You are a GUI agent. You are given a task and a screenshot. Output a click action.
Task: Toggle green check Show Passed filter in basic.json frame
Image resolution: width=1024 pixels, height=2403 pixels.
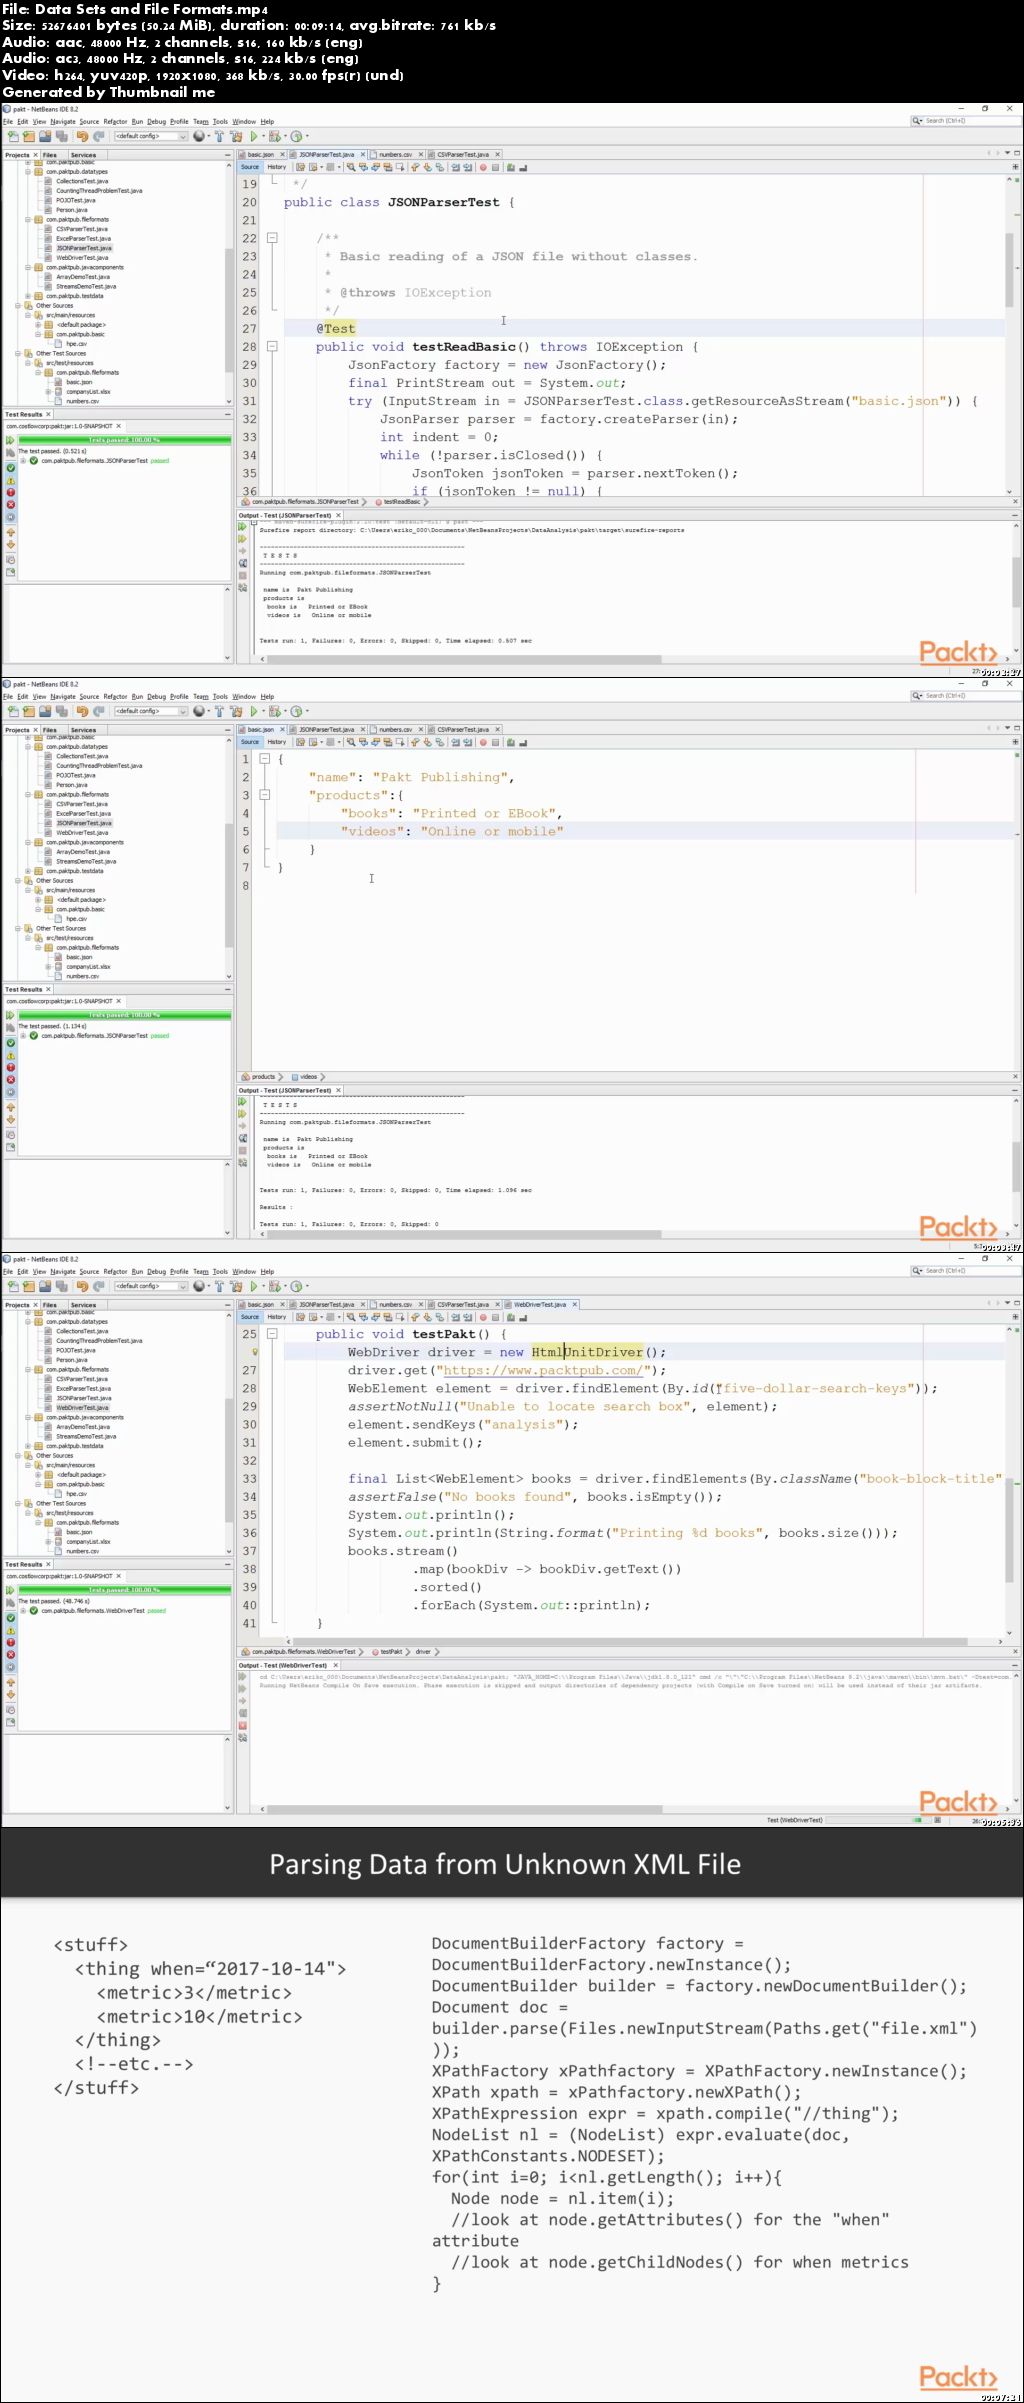tap(10, 1042)
